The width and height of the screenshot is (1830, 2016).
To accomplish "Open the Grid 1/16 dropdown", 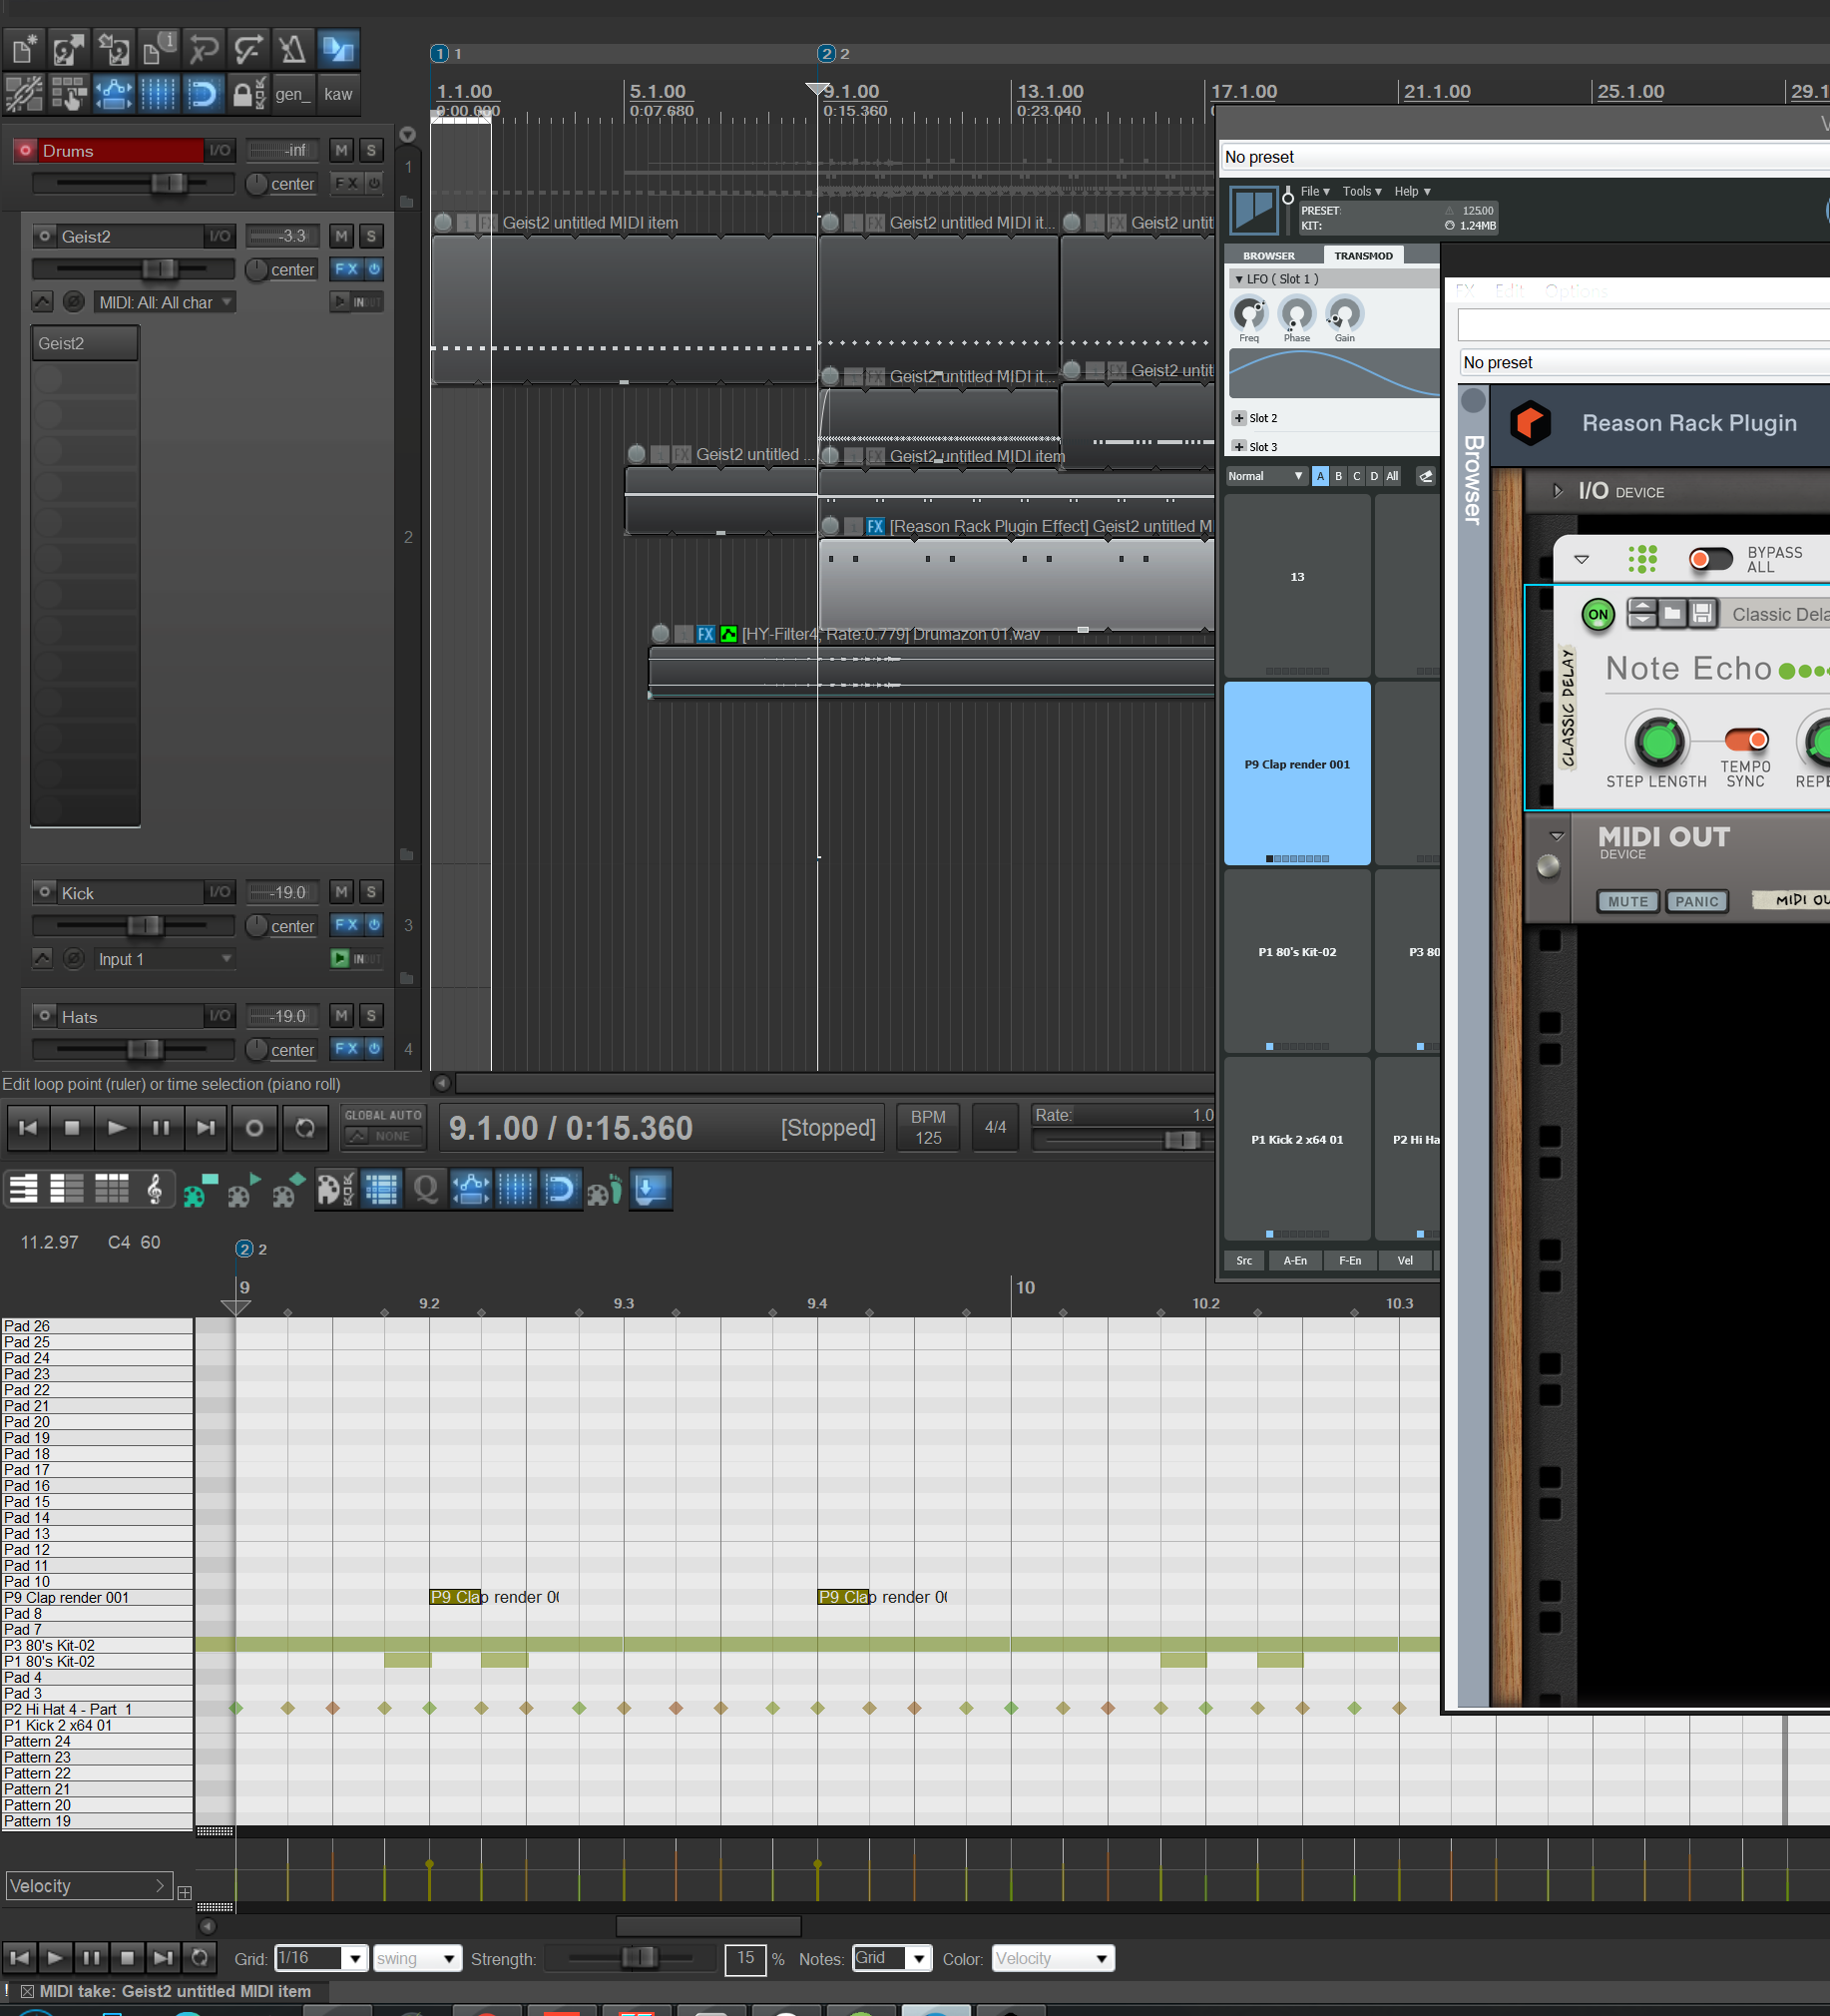I will (320, 1958).
